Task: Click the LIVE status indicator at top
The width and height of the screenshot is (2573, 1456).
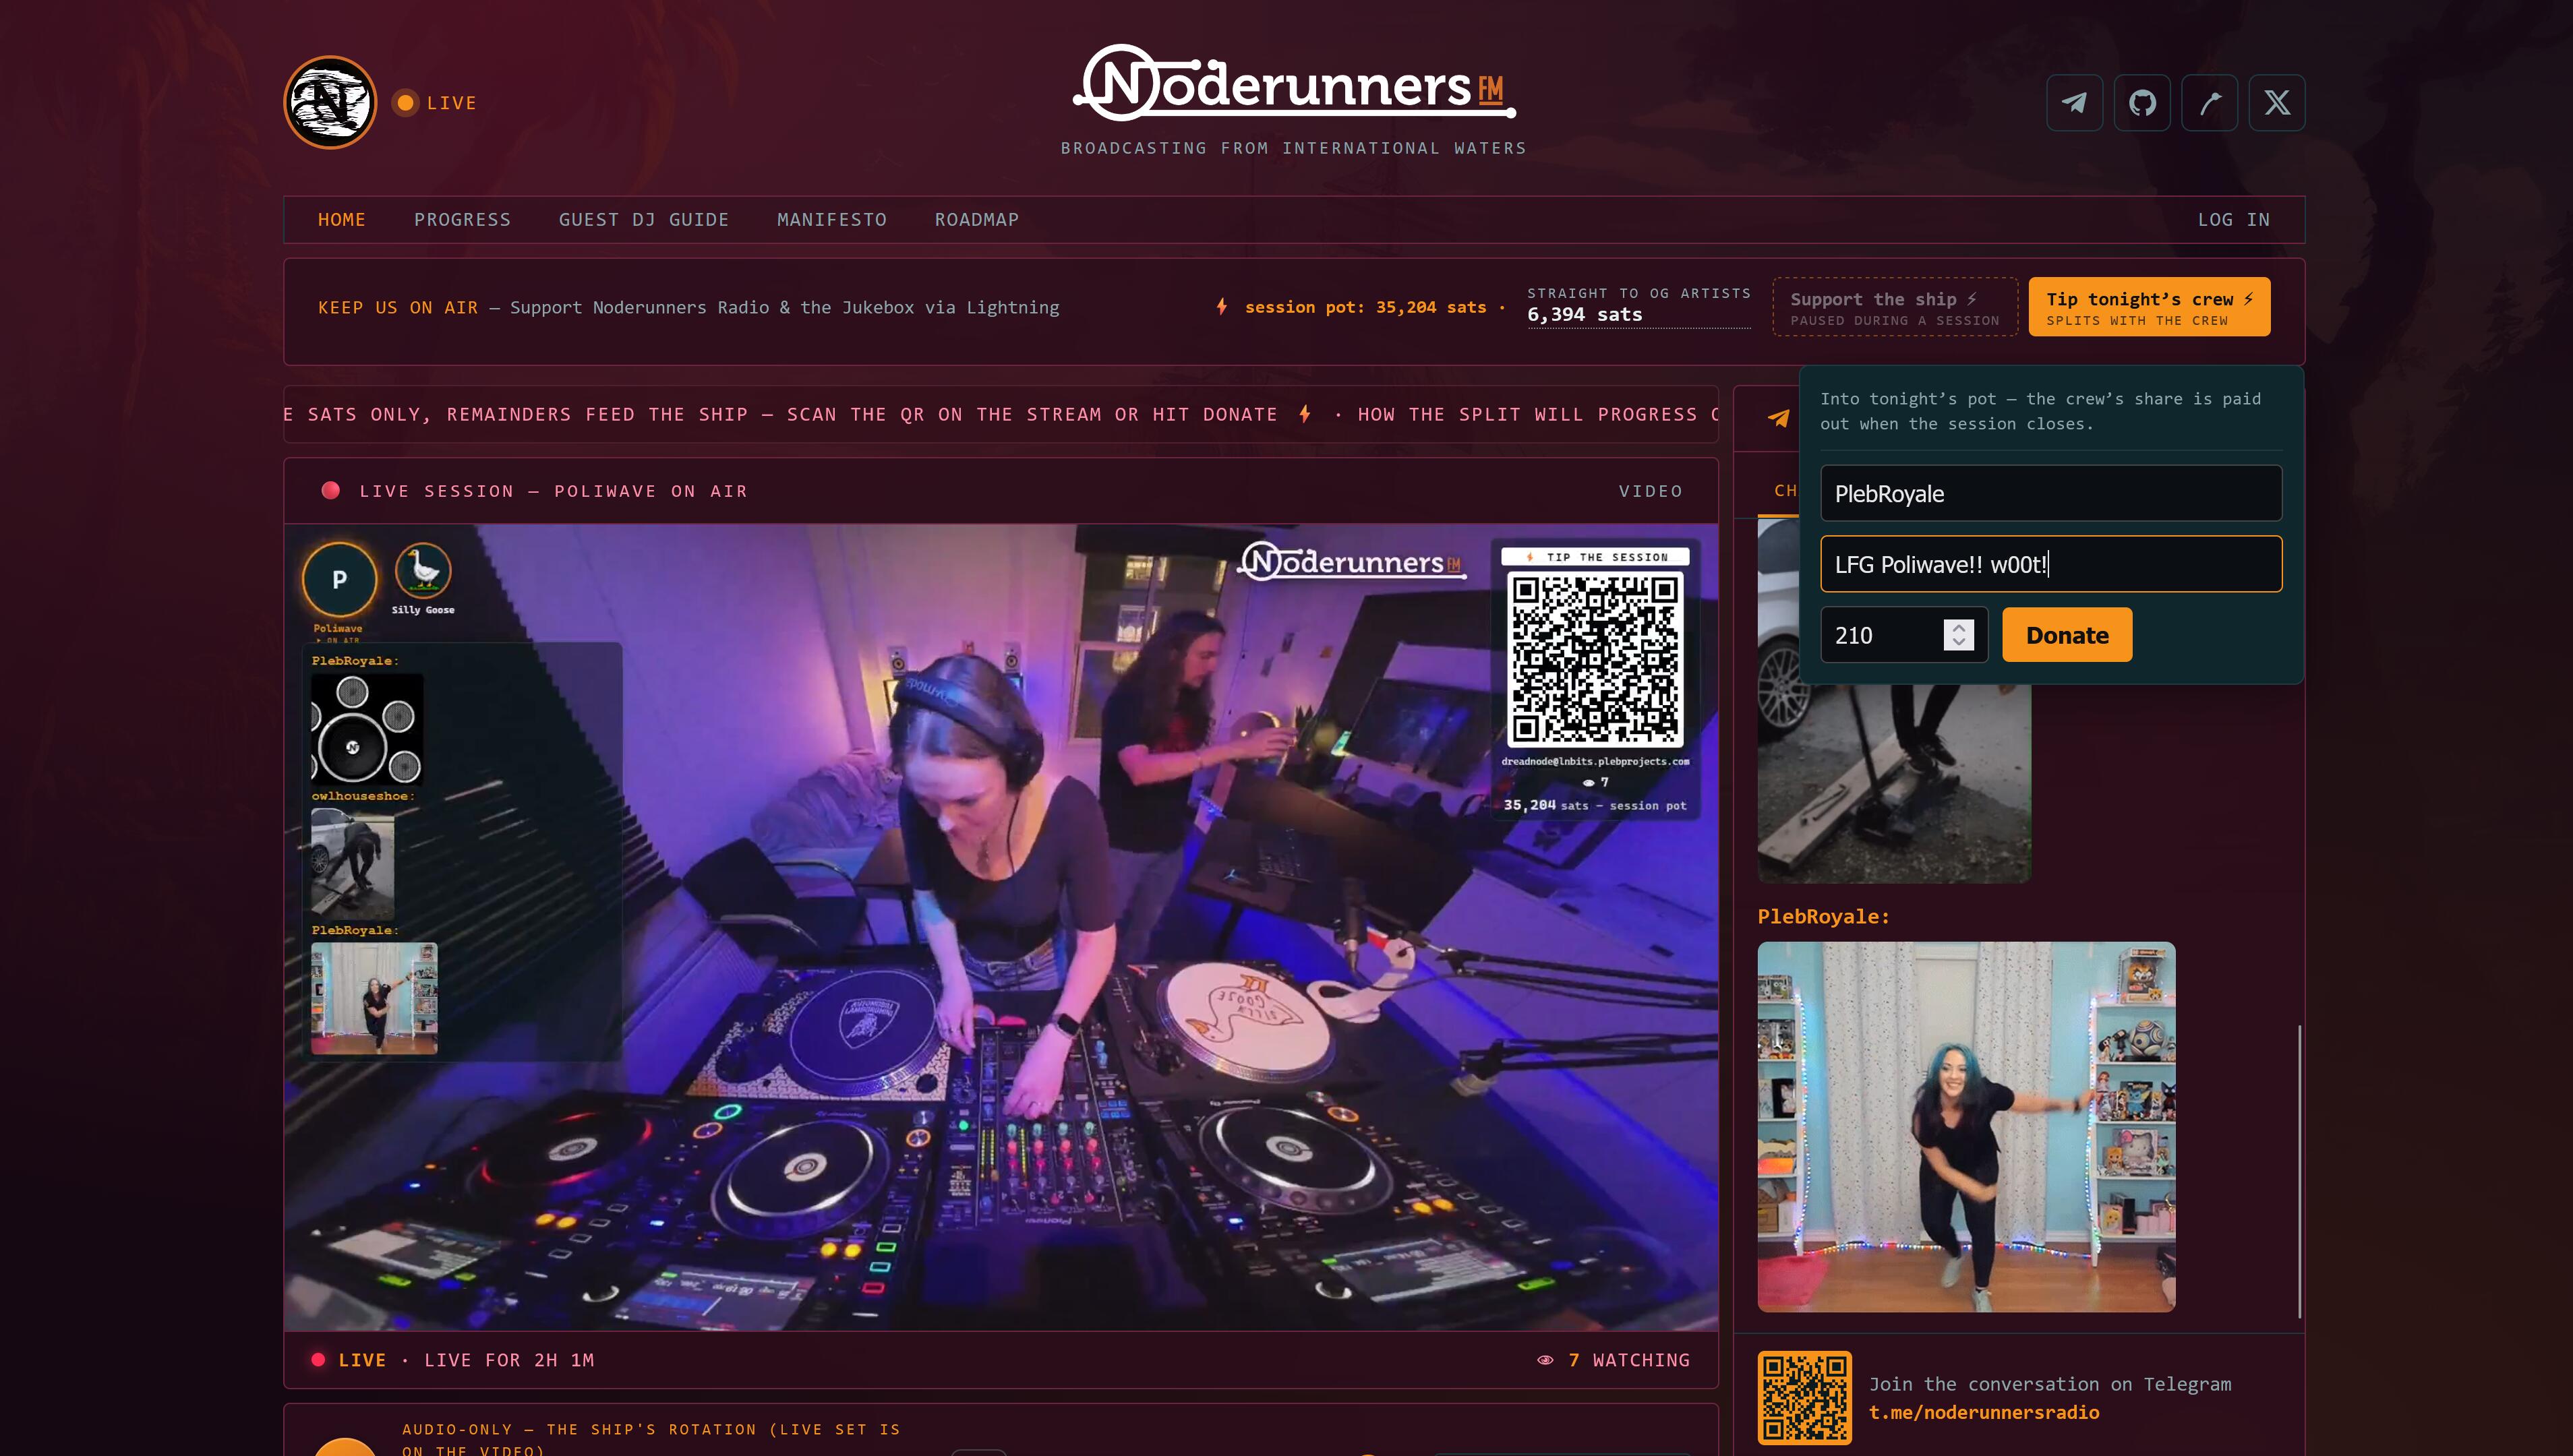Action: [x=435, y=102]
